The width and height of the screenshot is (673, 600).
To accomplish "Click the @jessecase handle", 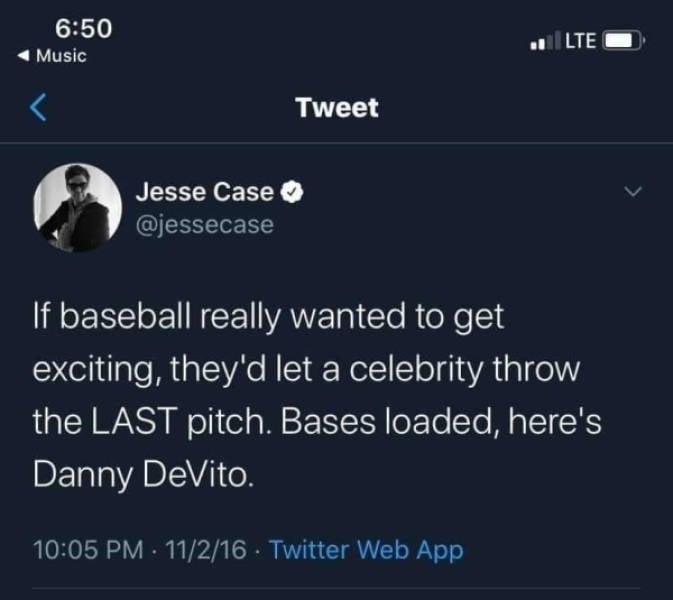I will (x=204, y=224).
